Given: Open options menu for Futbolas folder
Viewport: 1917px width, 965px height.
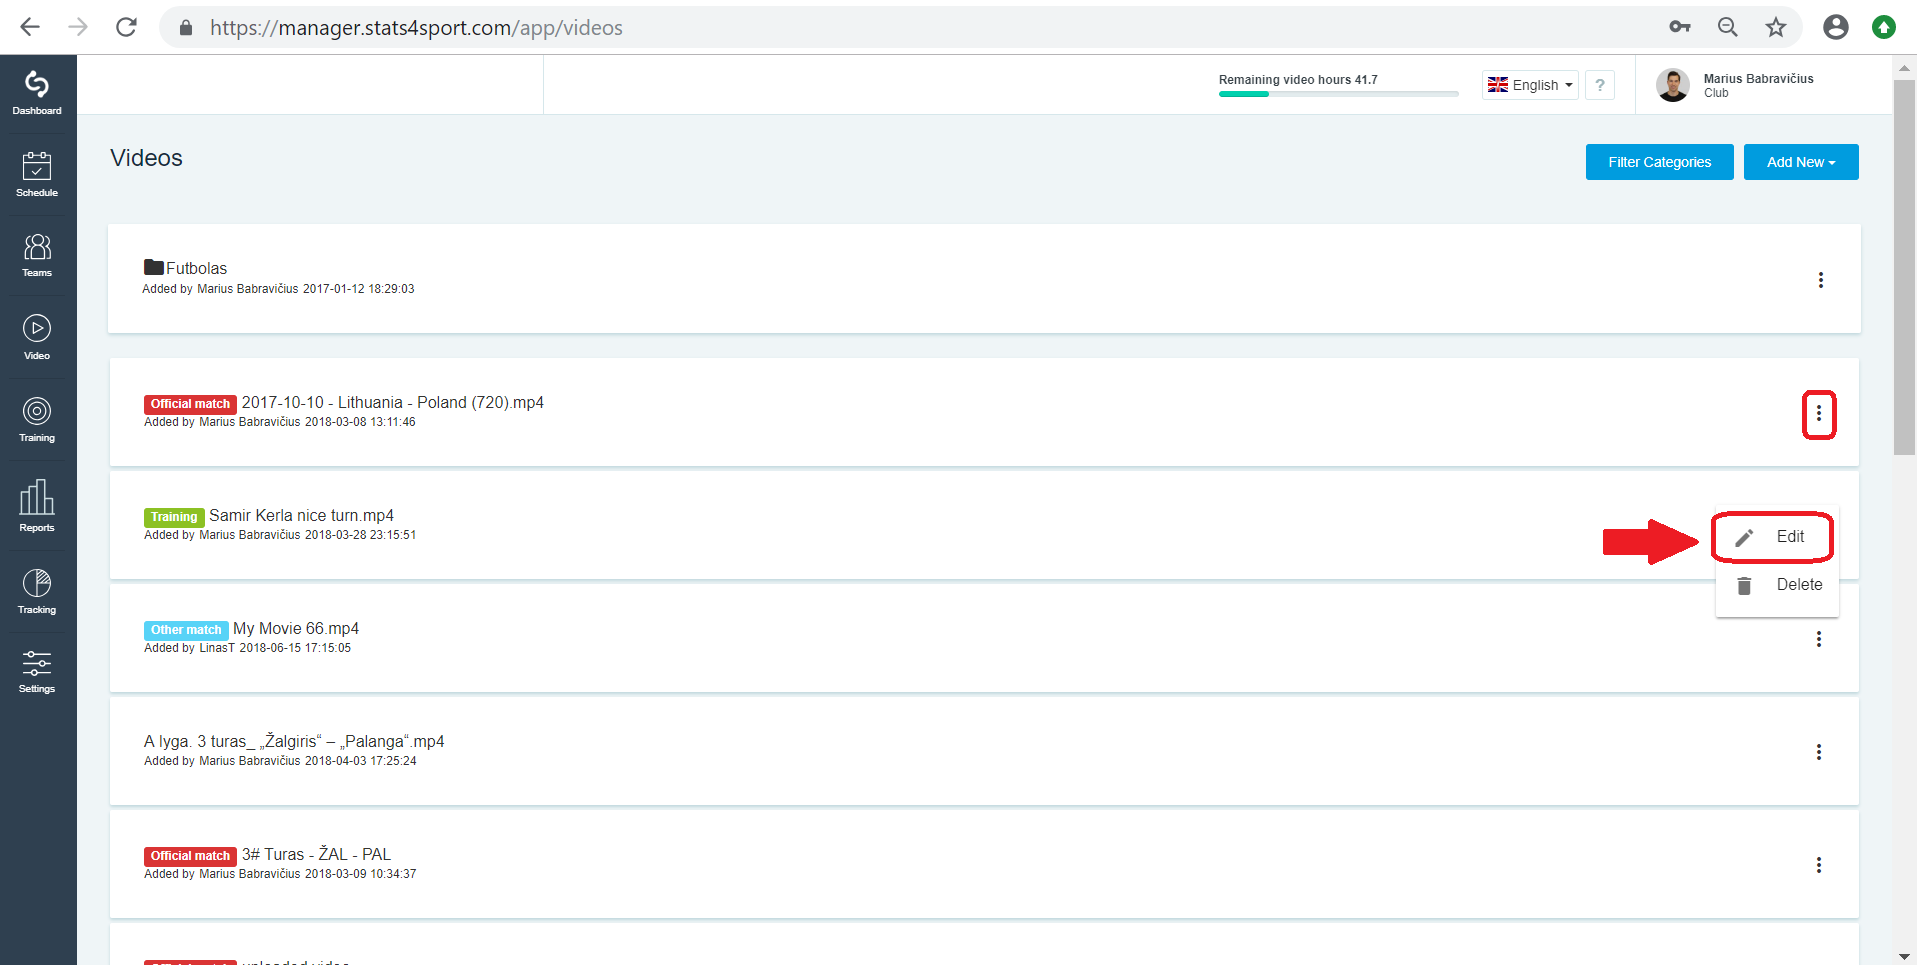Looking at the screenshot, I should click(x=1821, y=280).
